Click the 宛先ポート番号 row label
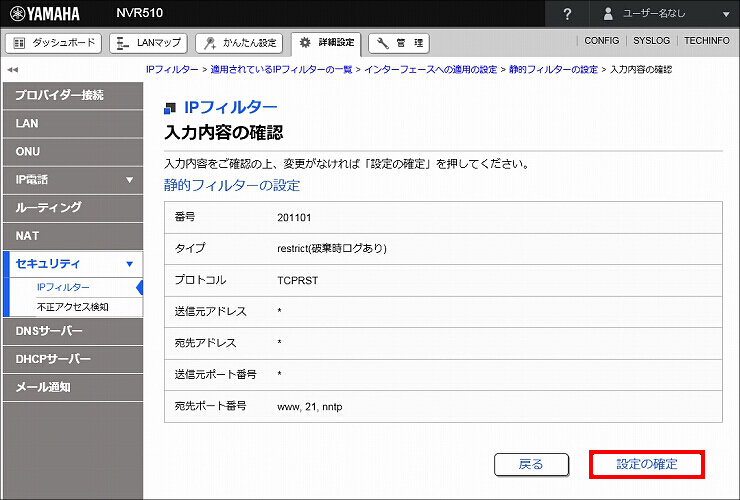The width and height of the screenshot is (740, 500). 210,406
